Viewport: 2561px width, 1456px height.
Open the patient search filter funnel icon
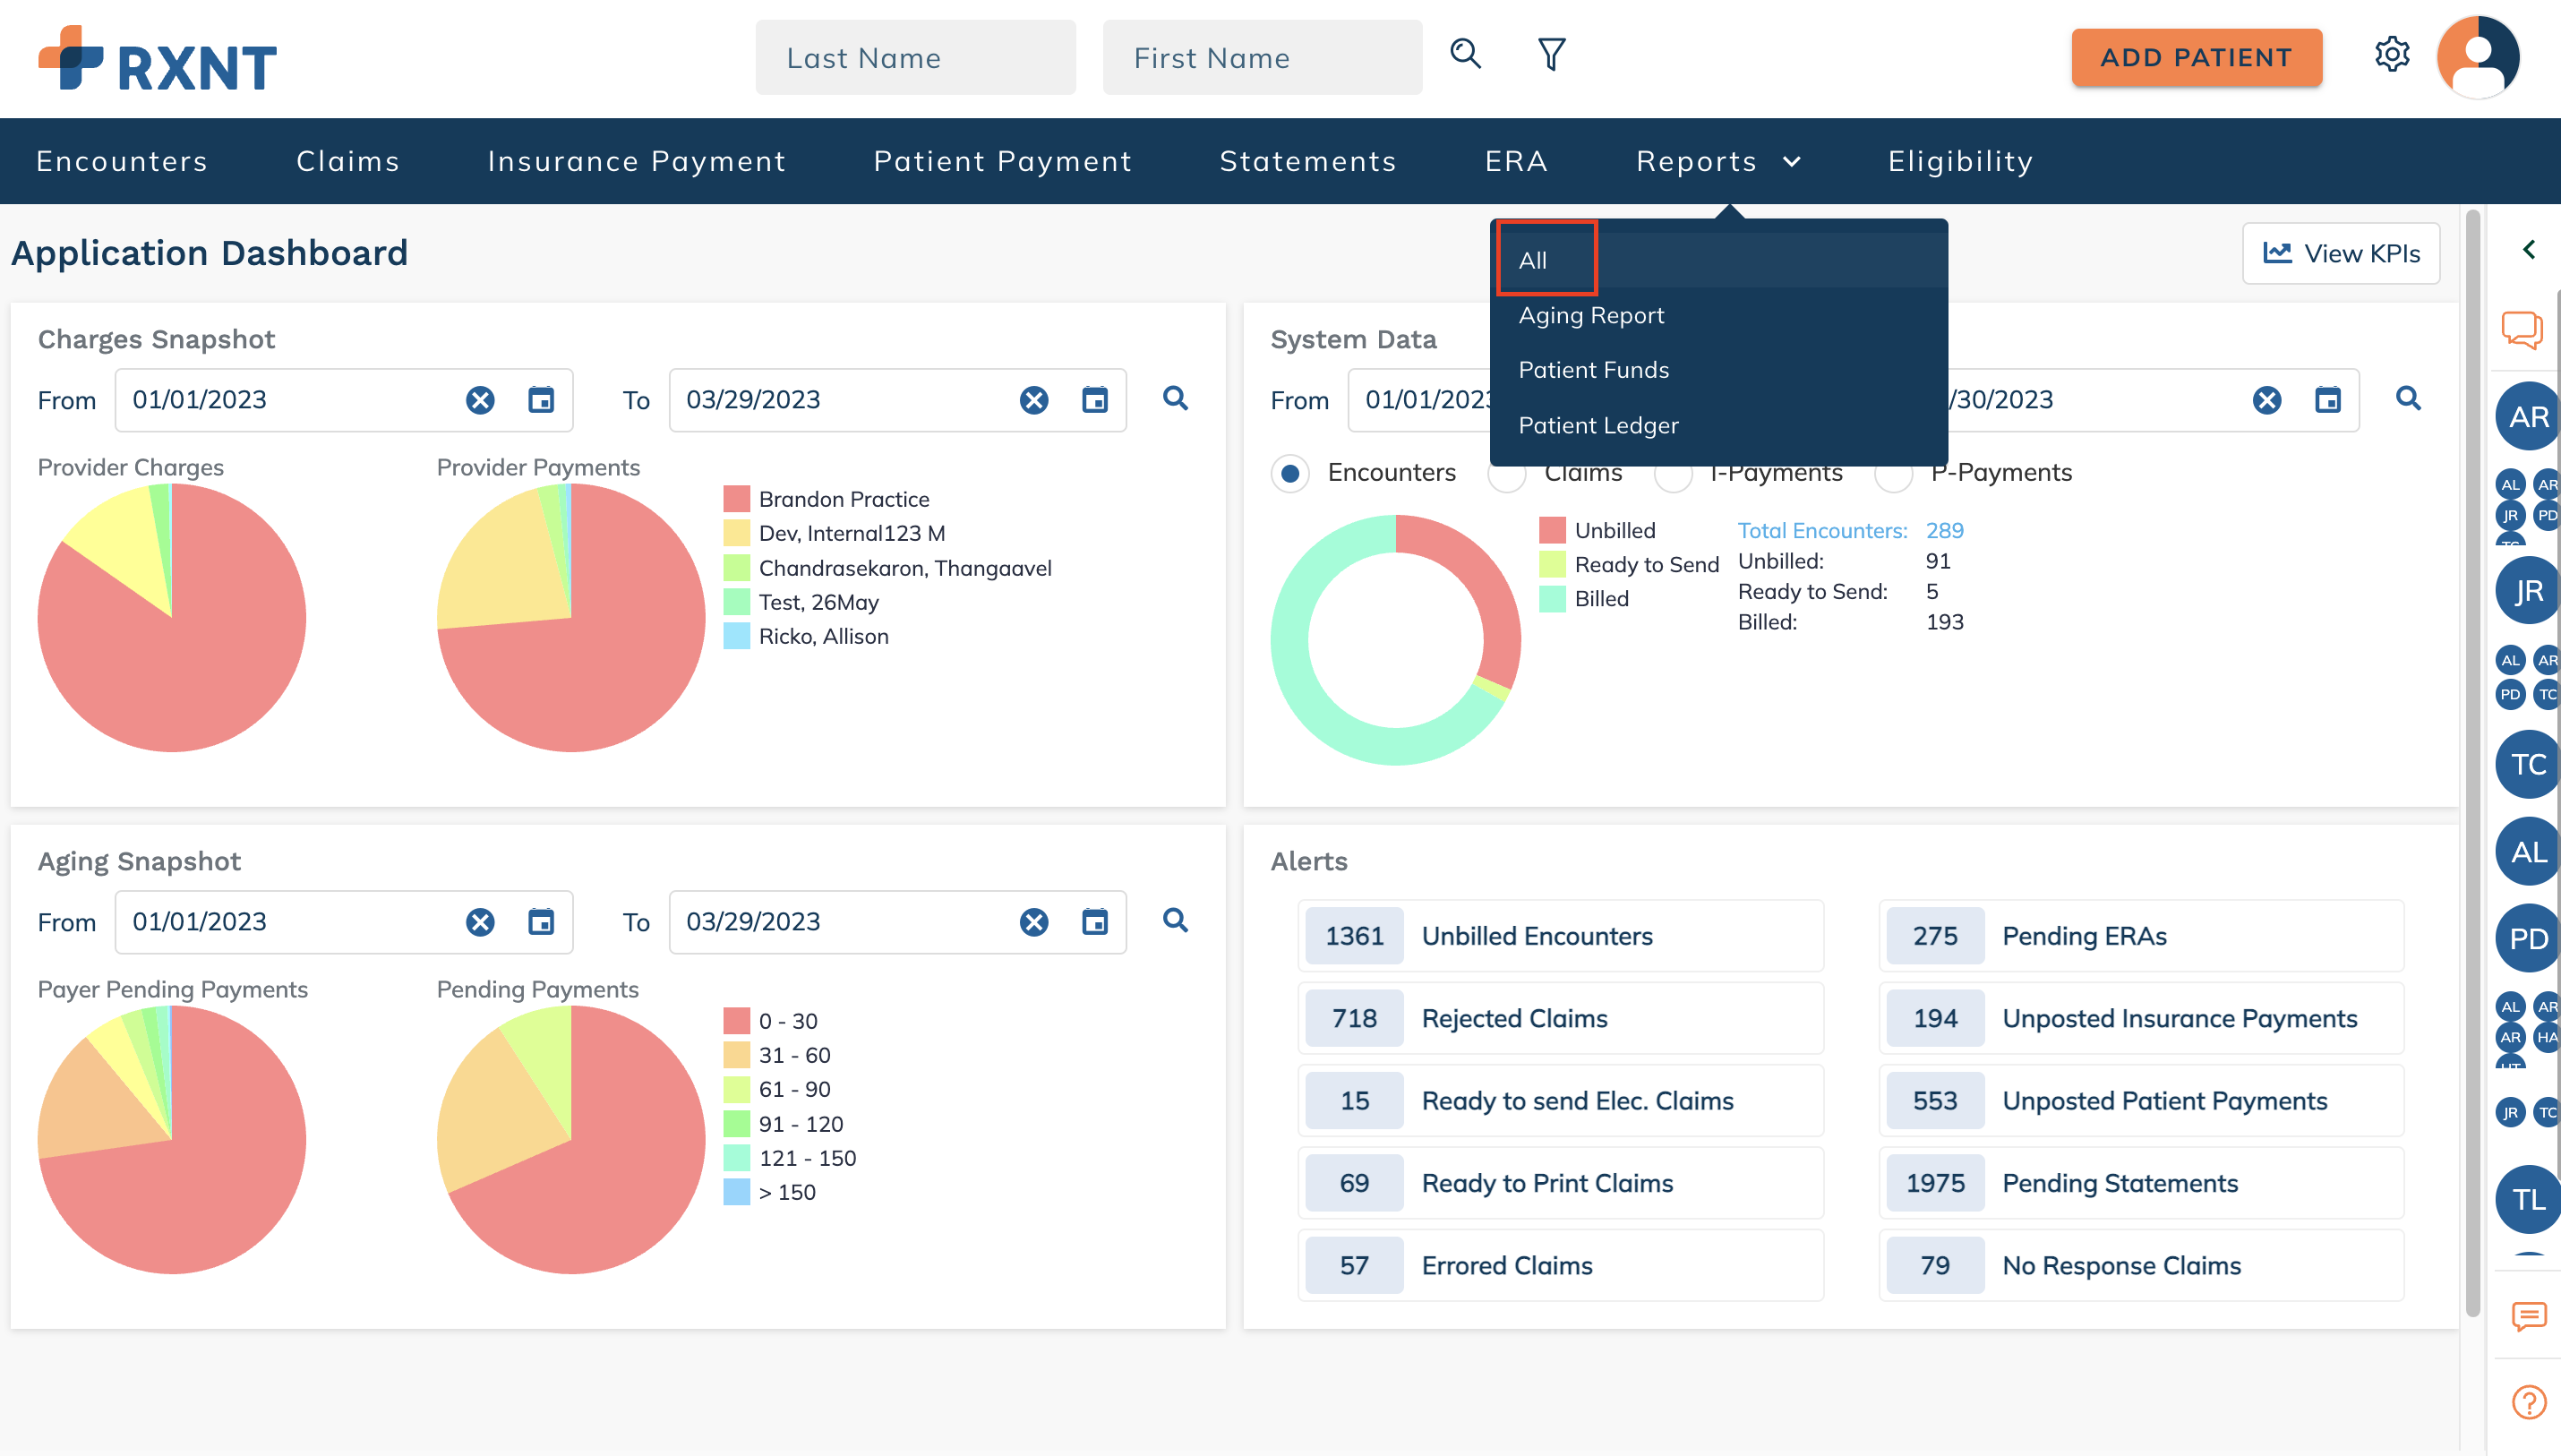[x=1551, y=54]
